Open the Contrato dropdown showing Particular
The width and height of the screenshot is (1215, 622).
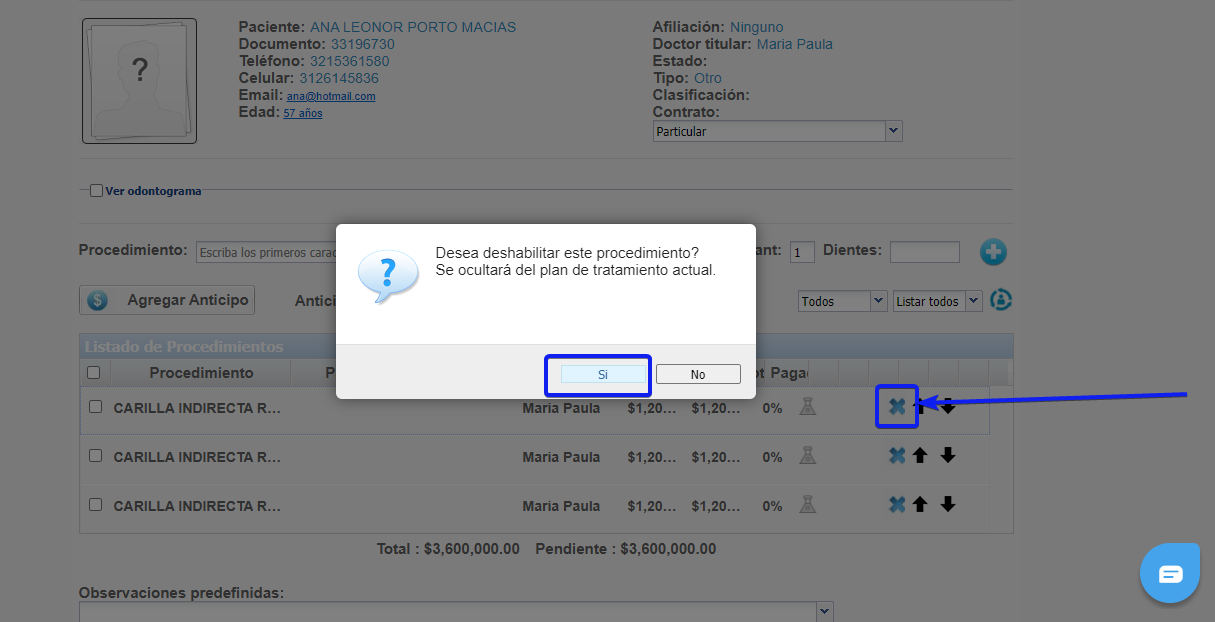point(778,131)
